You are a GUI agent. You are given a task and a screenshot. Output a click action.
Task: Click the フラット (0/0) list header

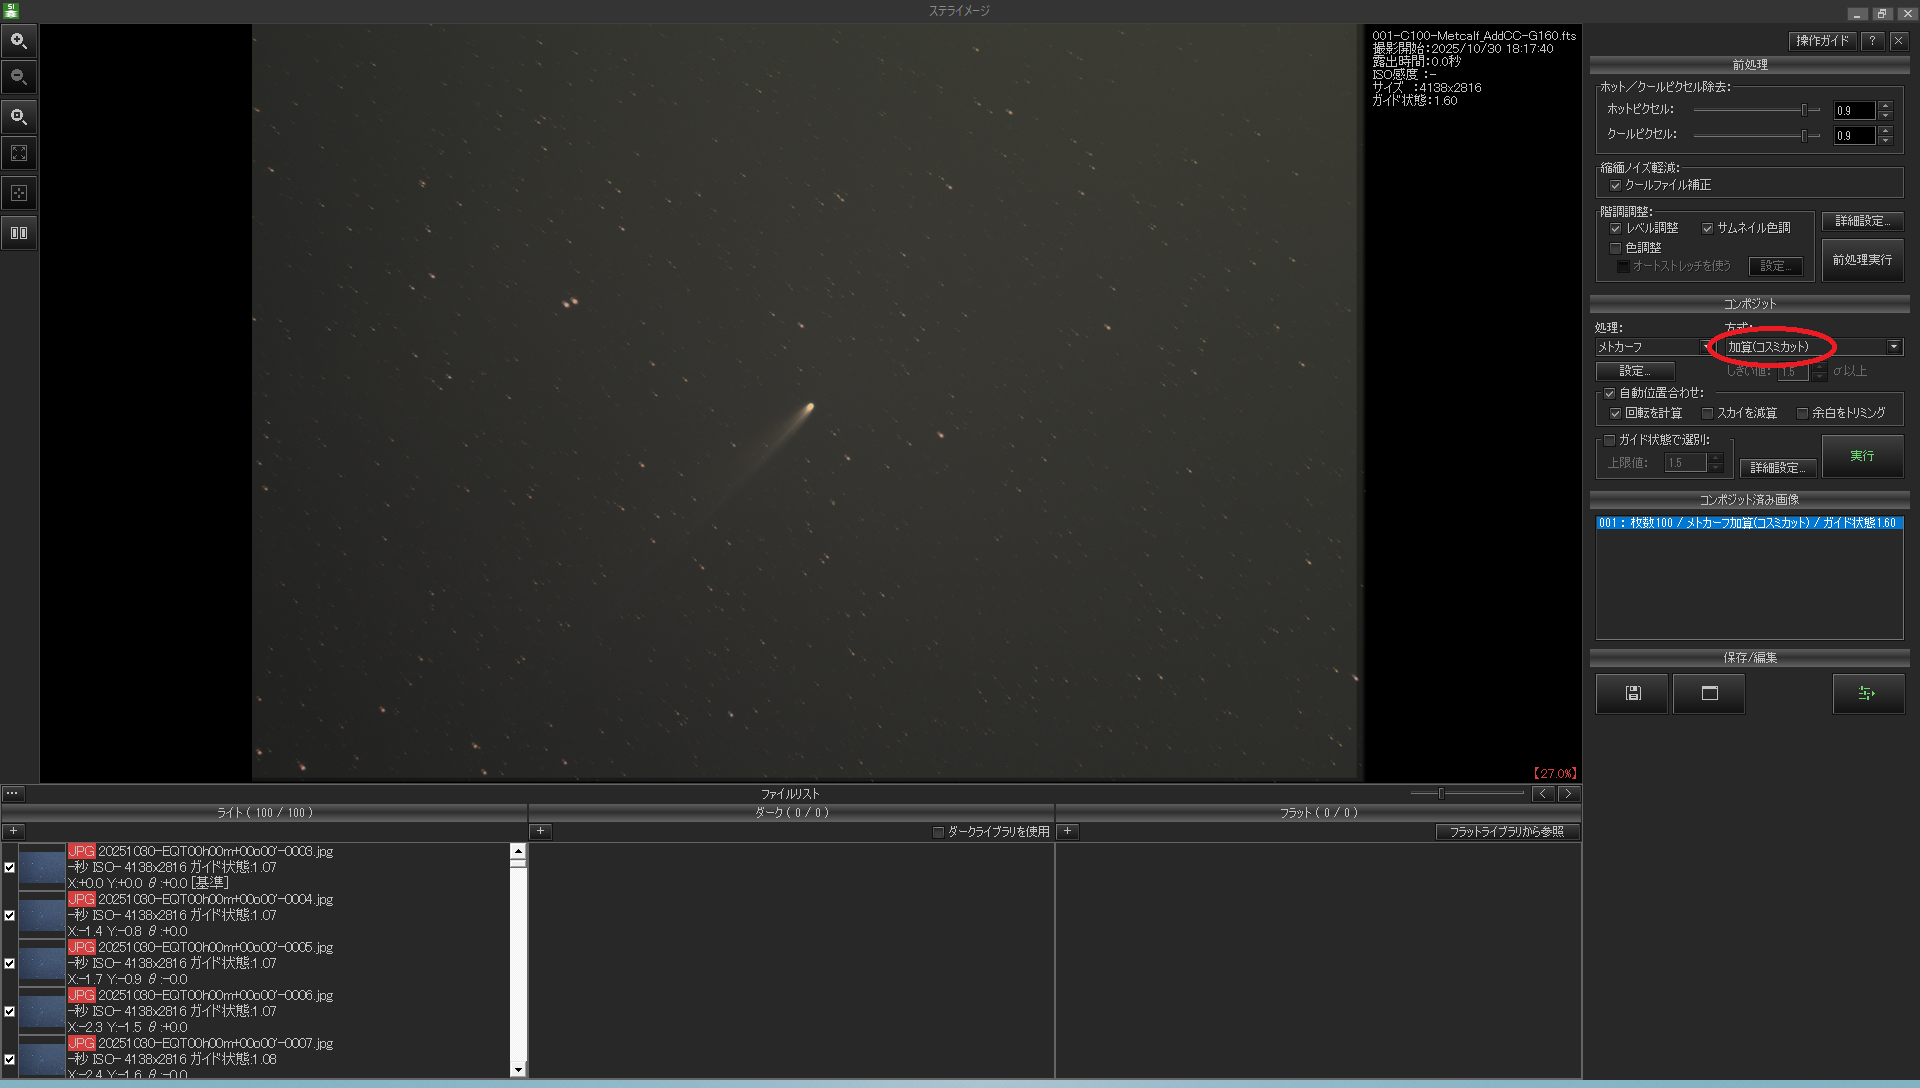(1318, 813)
